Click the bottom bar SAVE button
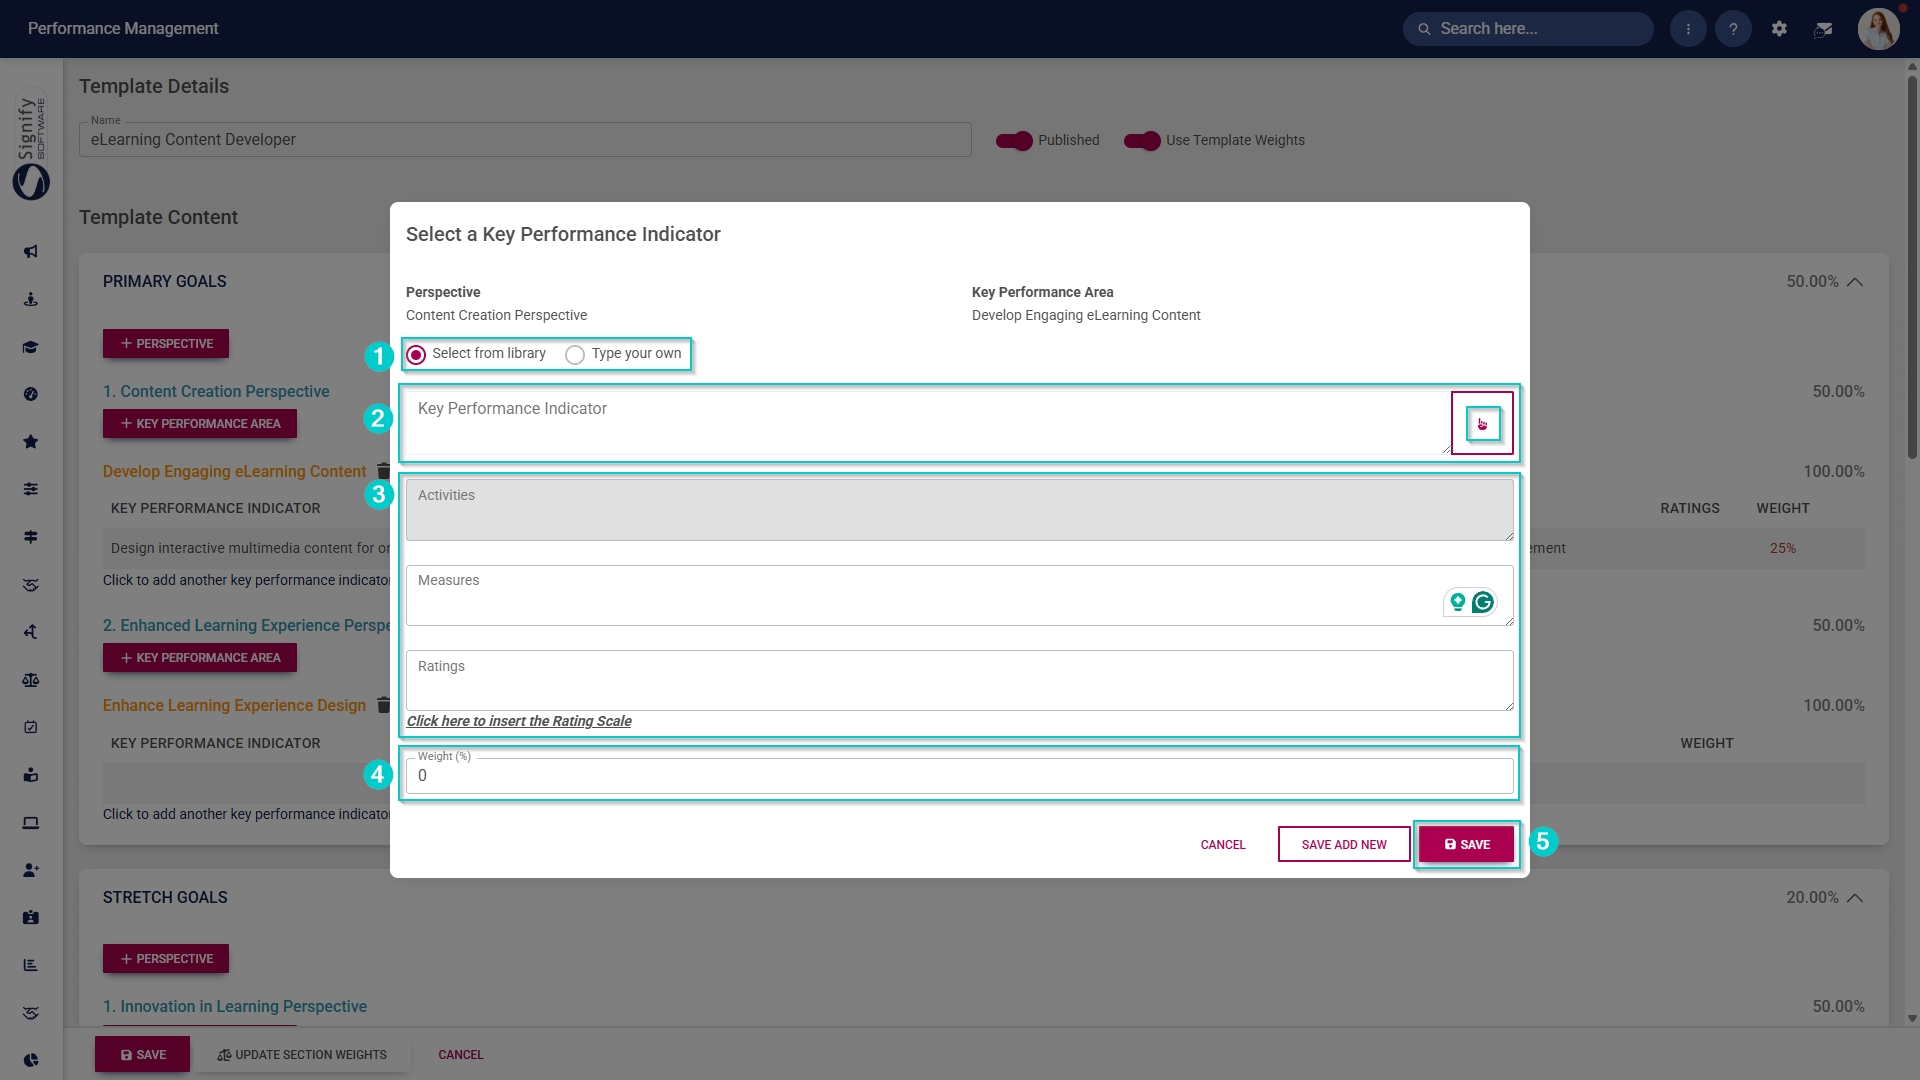1920x1080 pixels. pos(143,1055)
